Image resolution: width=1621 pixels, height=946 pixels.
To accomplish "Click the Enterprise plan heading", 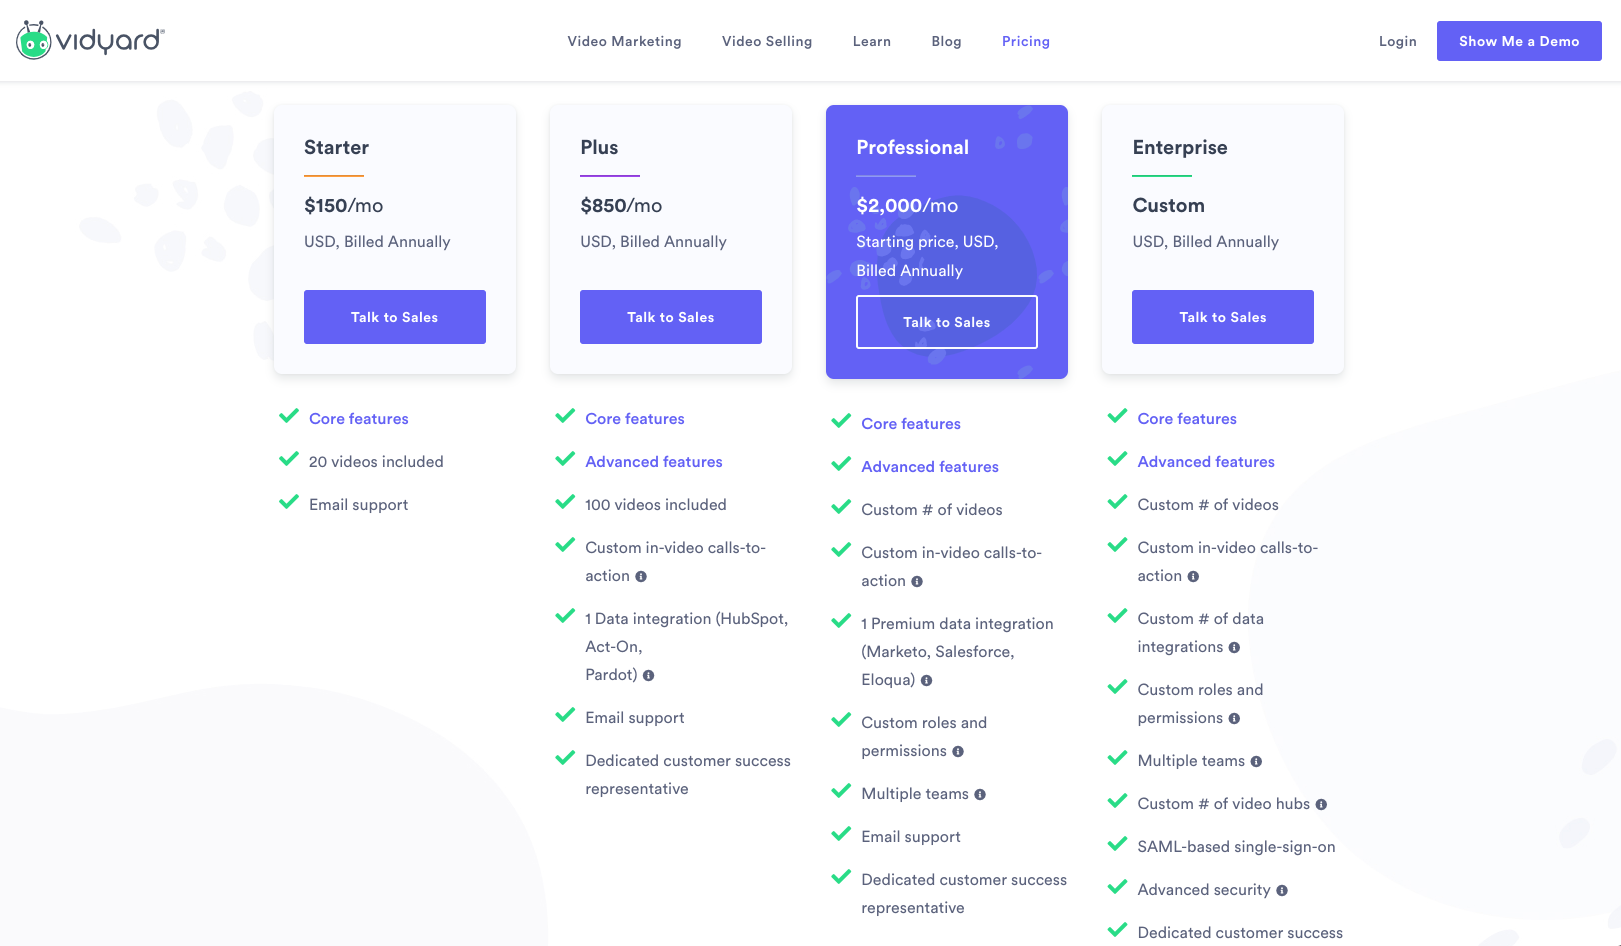I will [x=1180, y=147].
